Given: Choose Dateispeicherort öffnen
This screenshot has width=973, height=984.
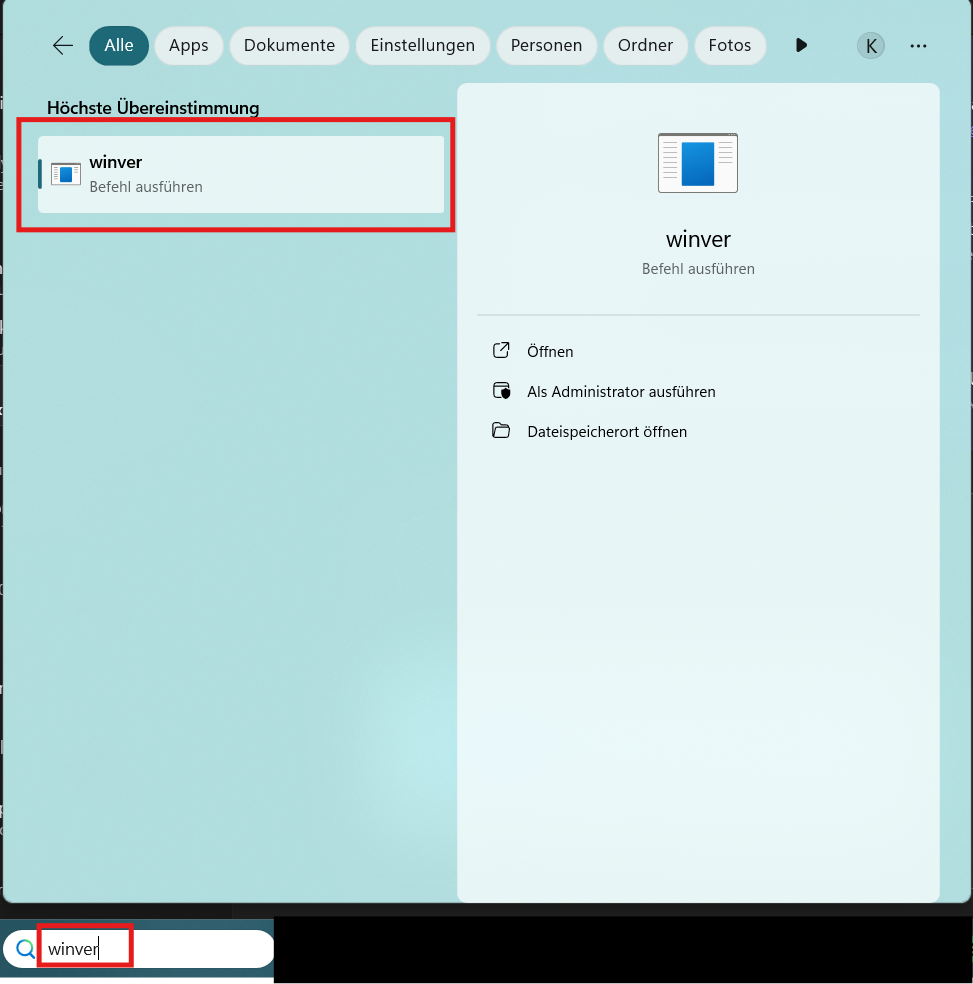Looking at the screenshot, I should pyautogui.click(x=606, y=432).
